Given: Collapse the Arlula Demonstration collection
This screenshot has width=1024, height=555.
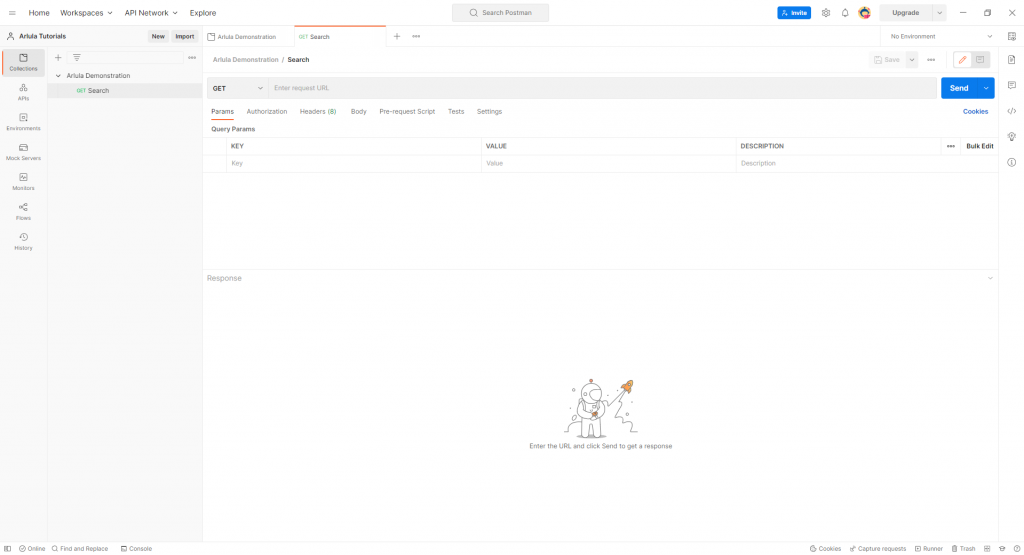Looking at the screenshot, I should (58, 76).
